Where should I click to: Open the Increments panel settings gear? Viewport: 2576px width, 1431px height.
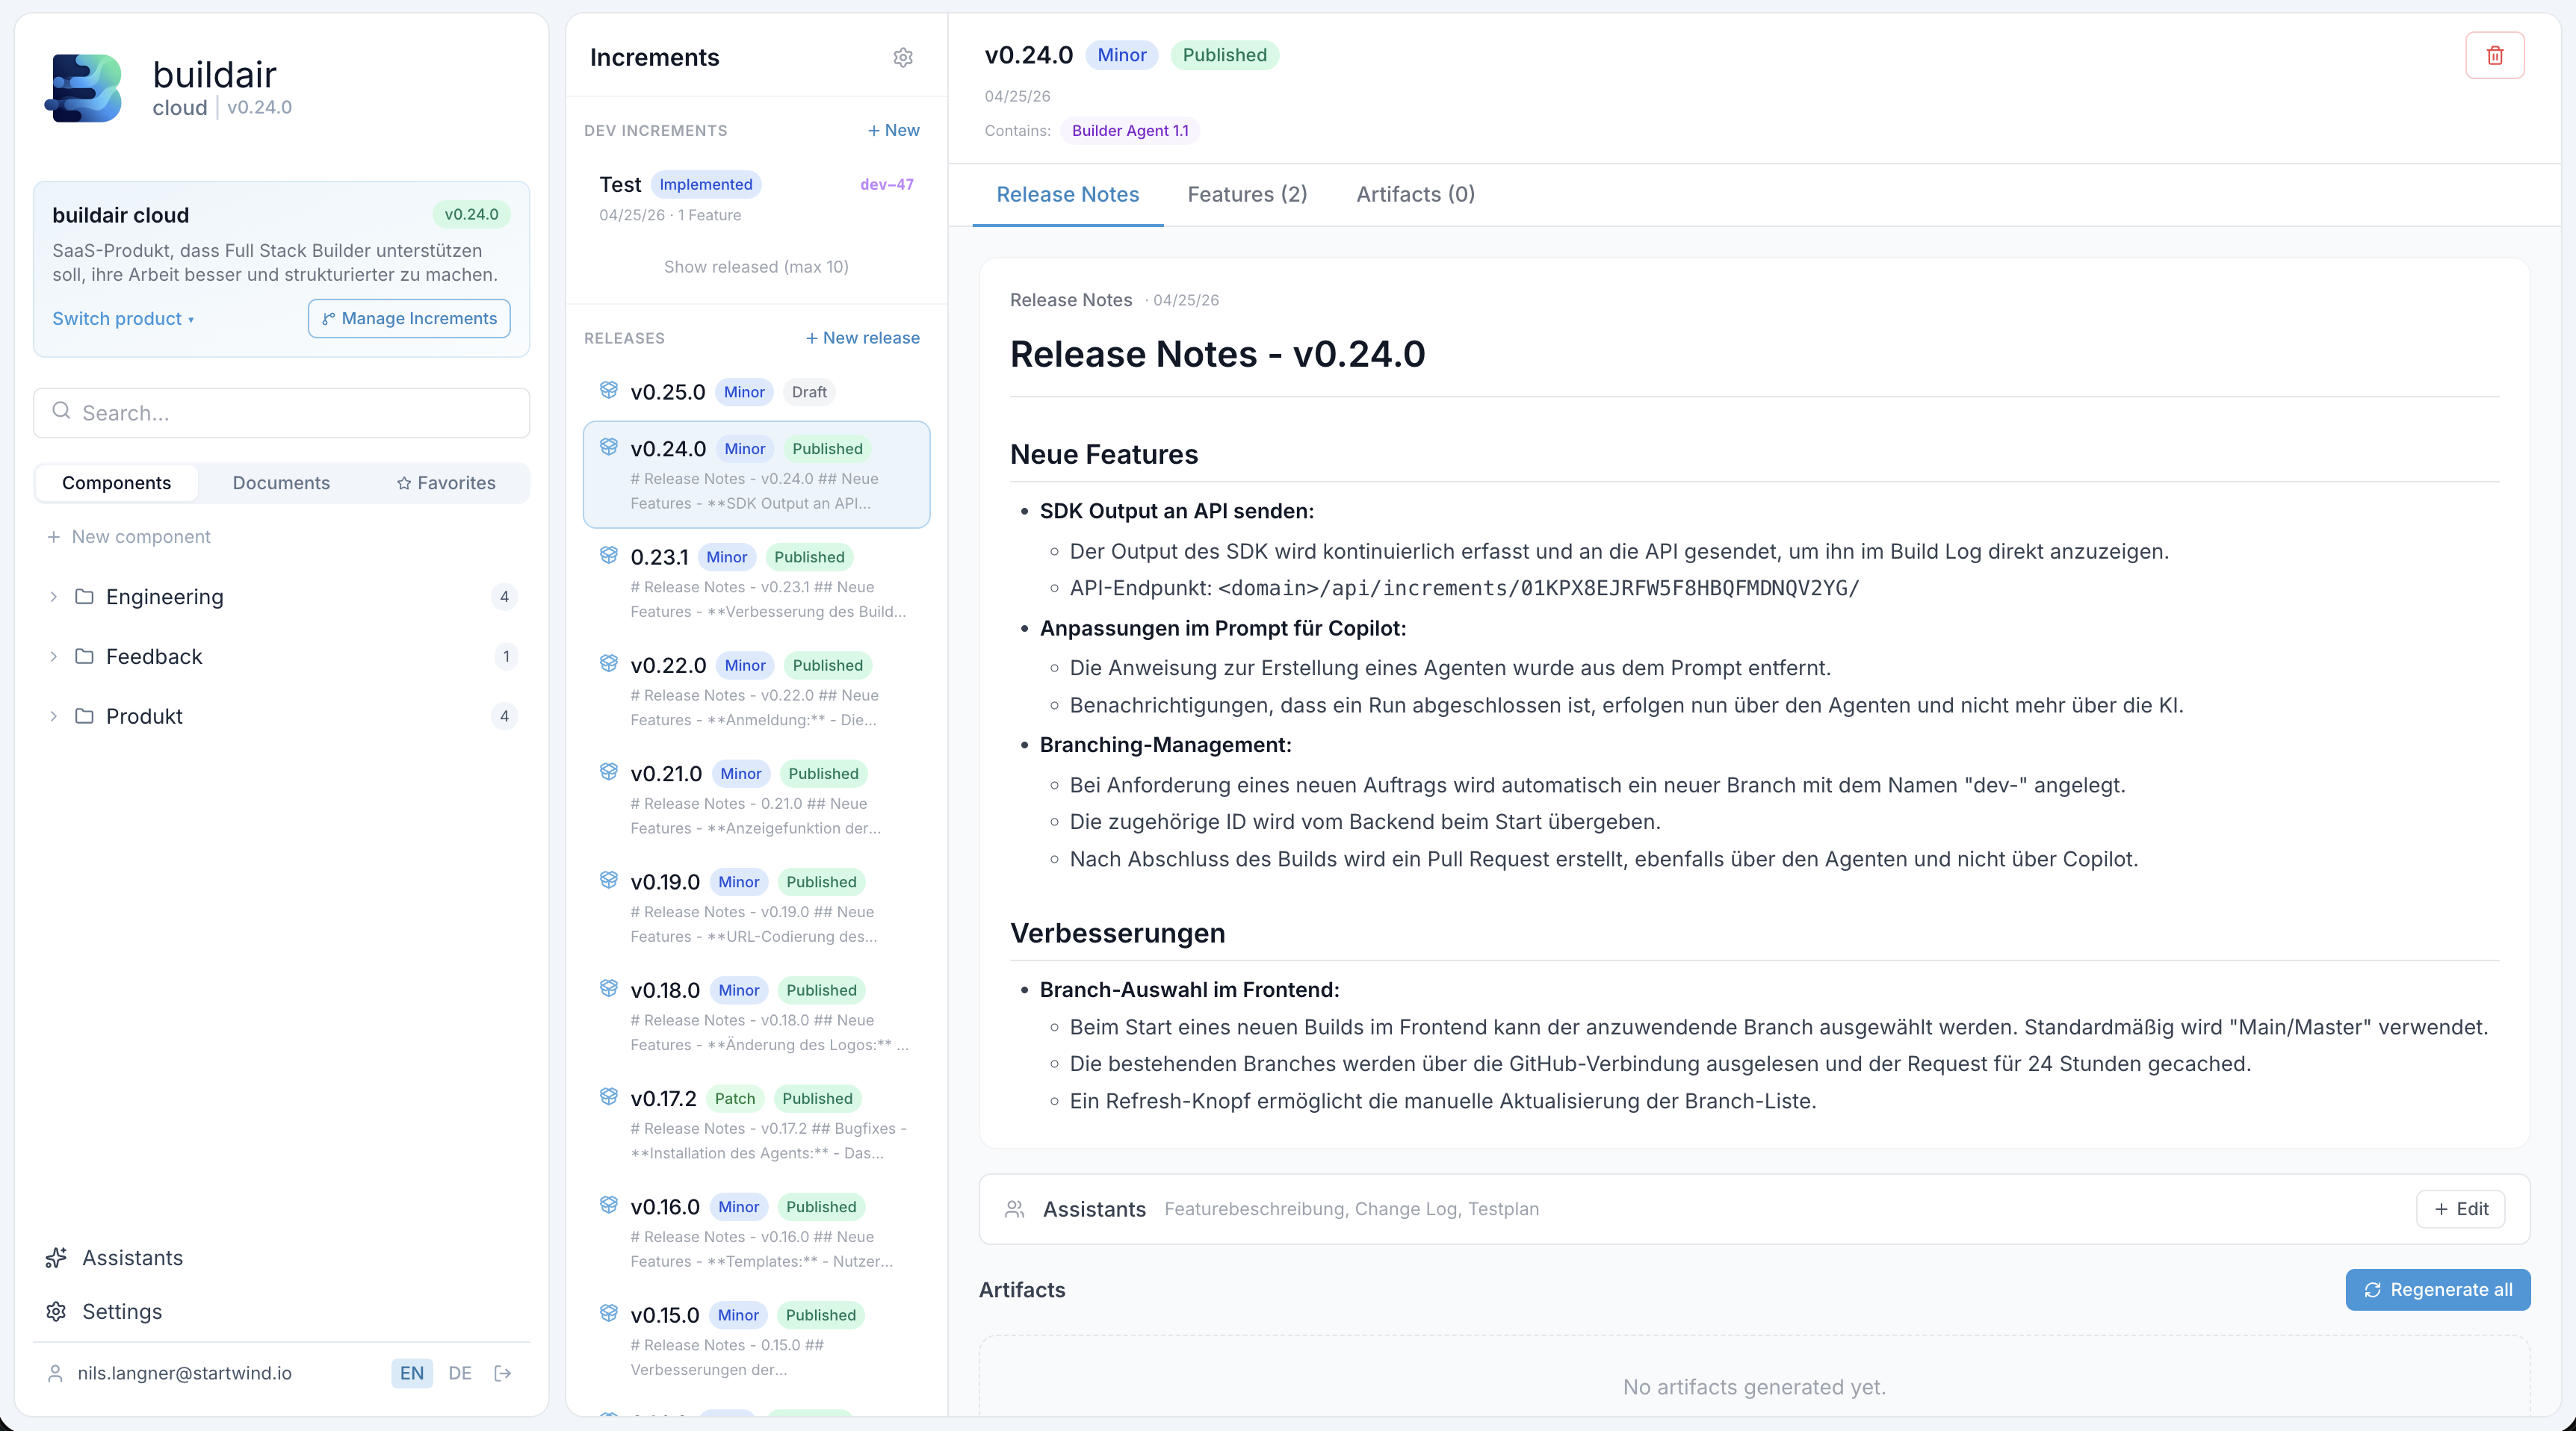click(x=903, y=58)
